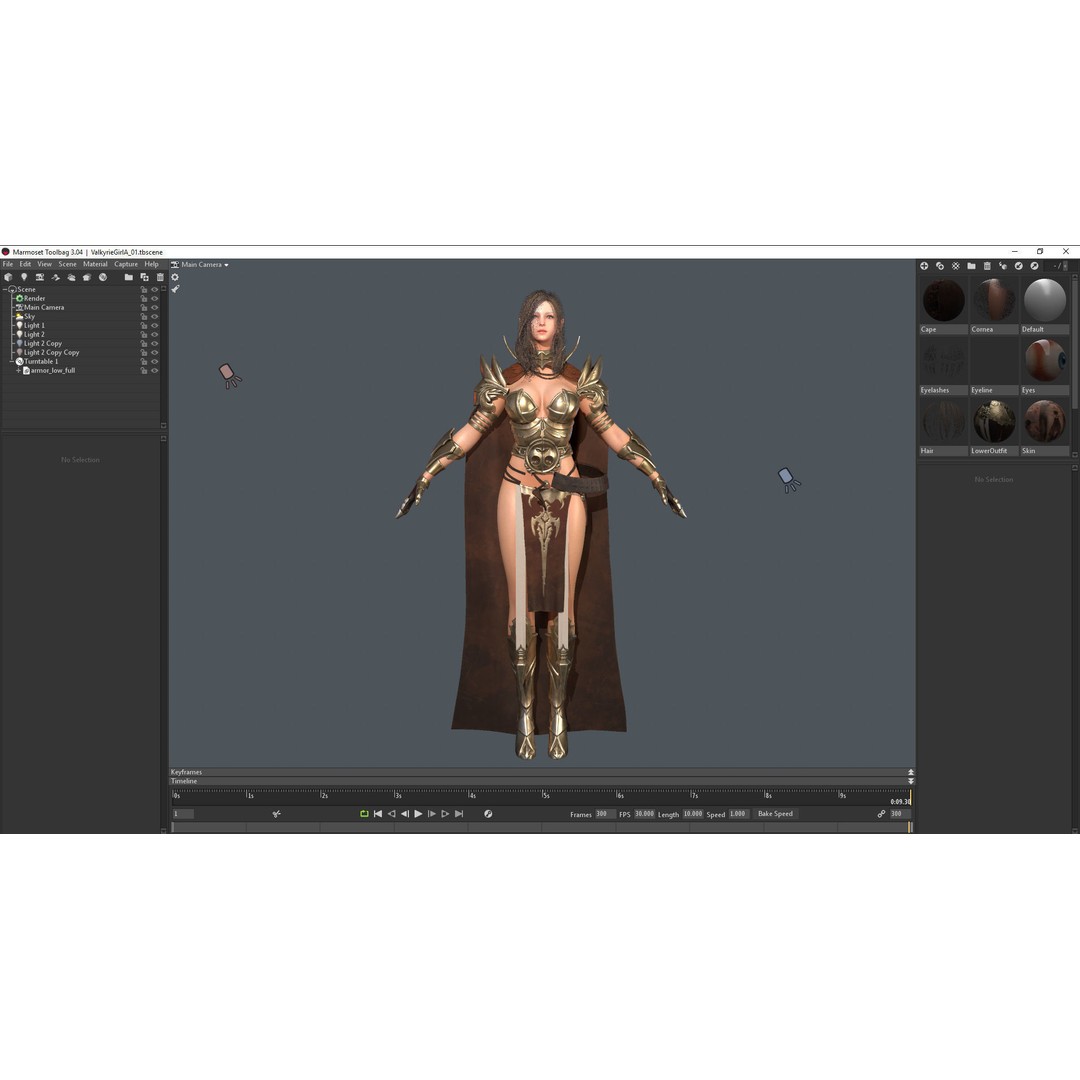Viewport: 1080px width, 1080px height.
Task: Collapse the Turntable 1 tree node
Action: click(12, 362)
